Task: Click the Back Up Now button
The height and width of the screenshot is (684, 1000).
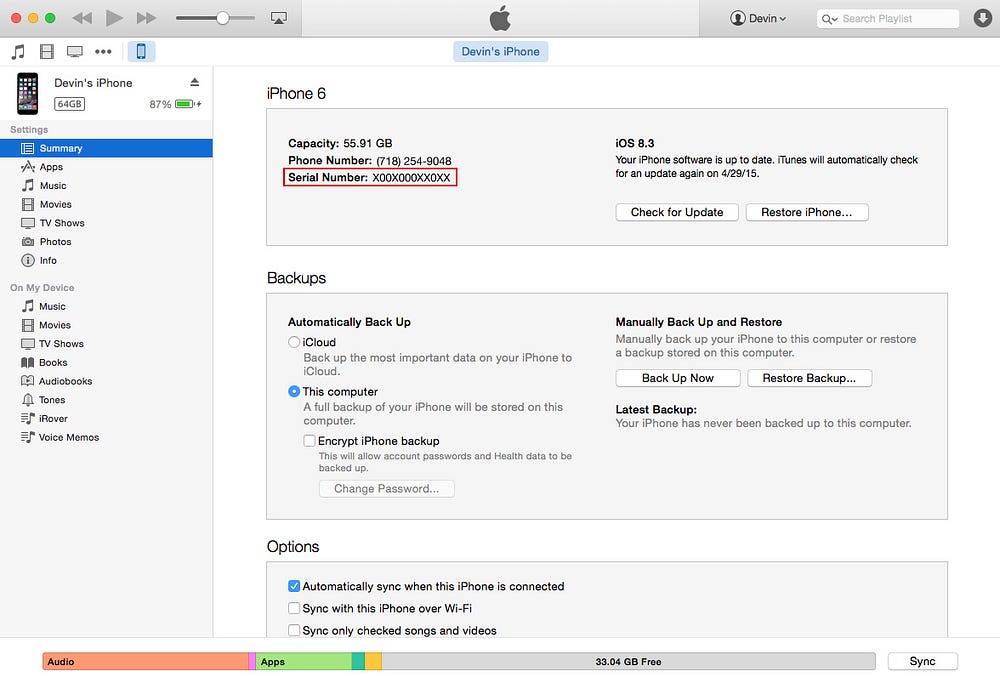Action: pyautogui.click(x=677, y=378)
